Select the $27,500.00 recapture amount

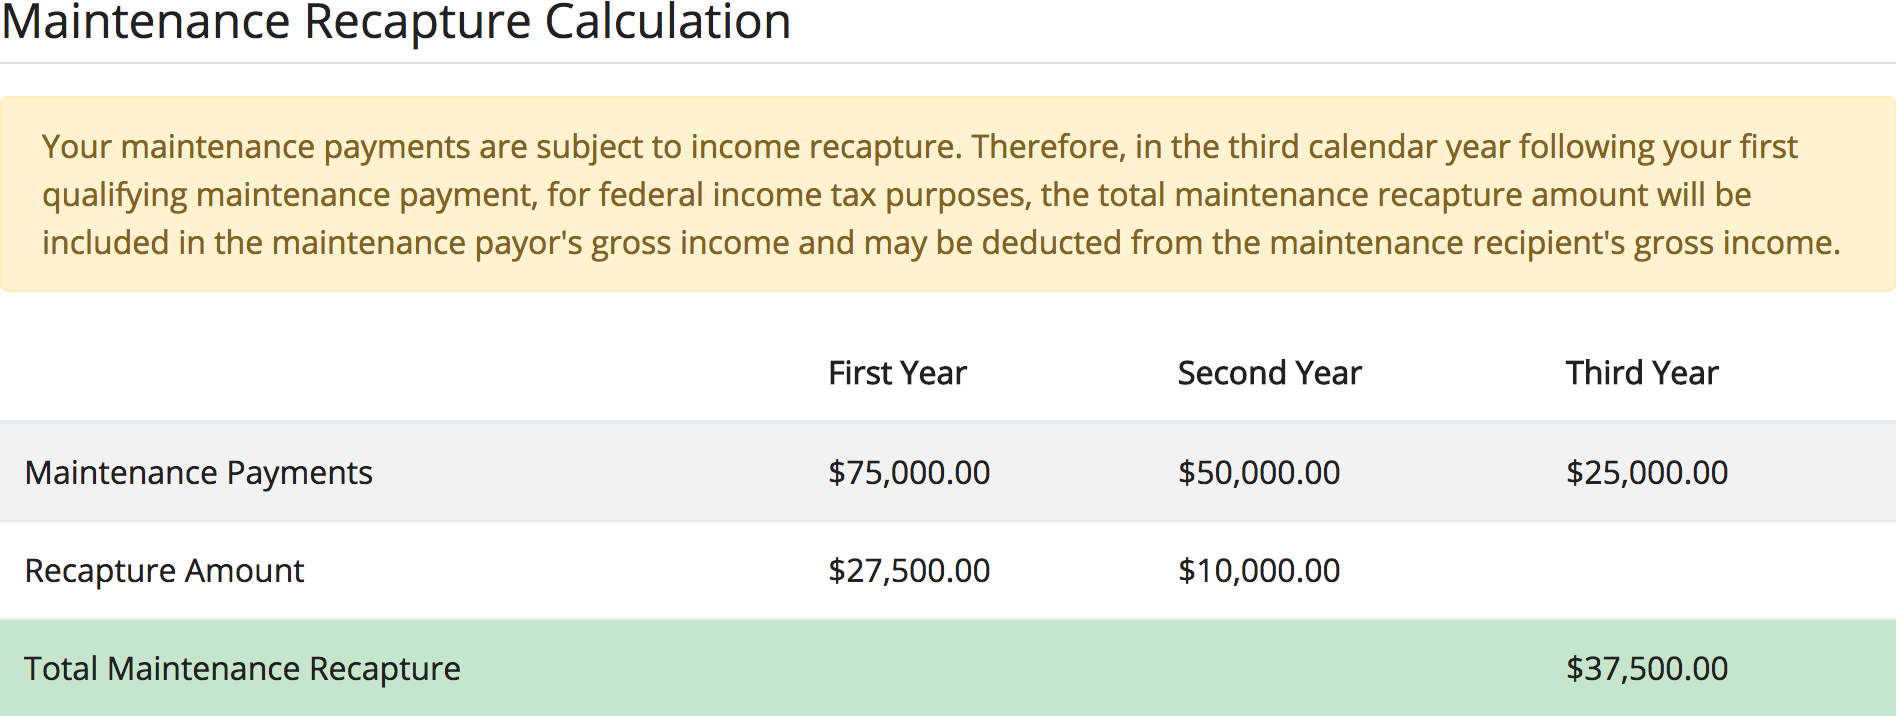908,570
